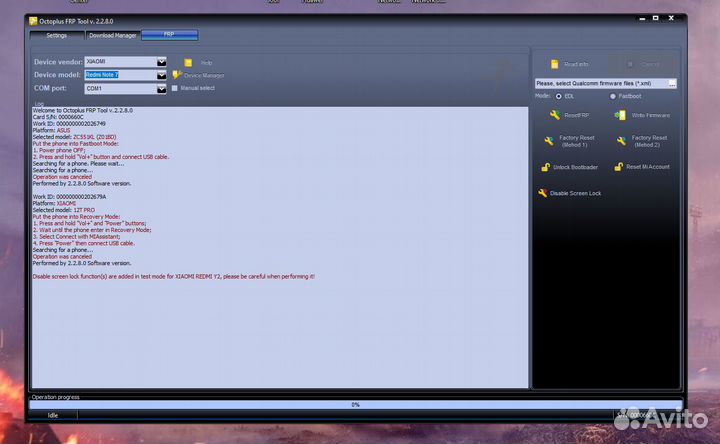Click the 'Card S/N' log line
The height and width of the screenshot is (444, 720).
pyautogui.click(x=58, y=117)
